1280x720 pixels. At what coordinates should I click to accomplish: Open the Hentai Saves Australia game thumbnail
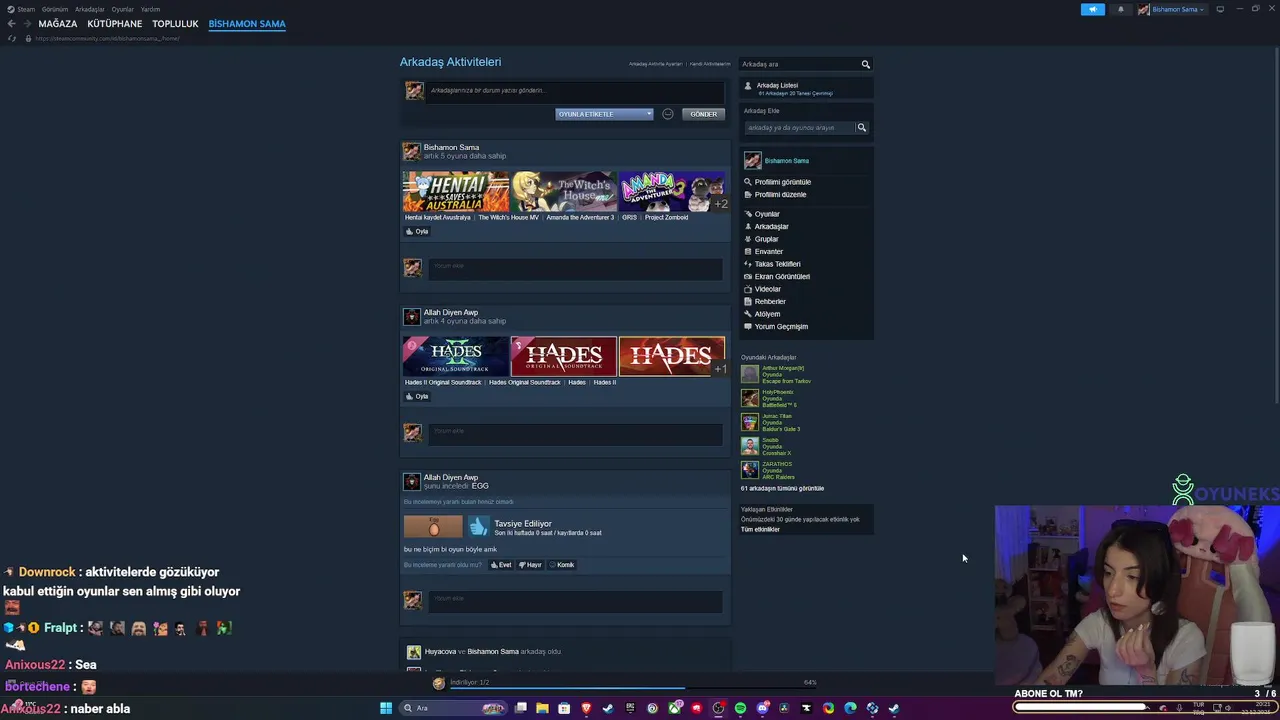456,191
